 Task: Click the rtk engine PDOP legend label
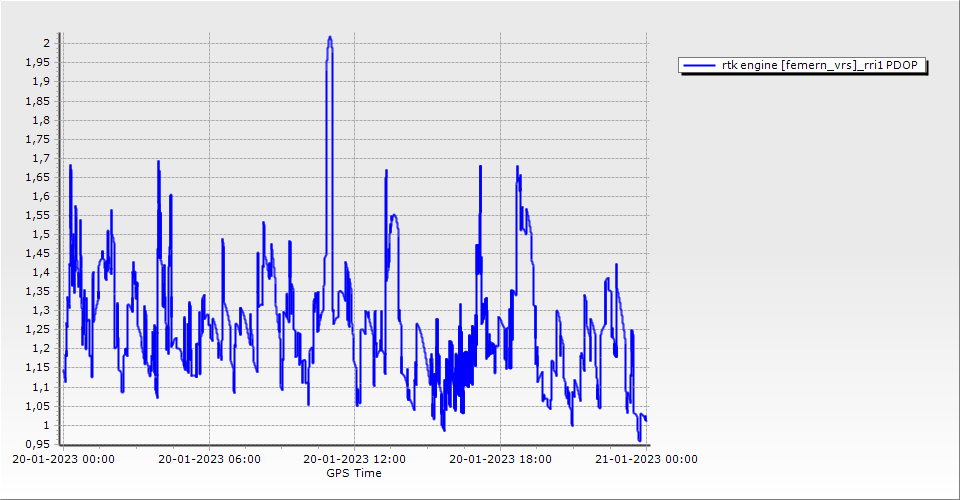(823, 66)
